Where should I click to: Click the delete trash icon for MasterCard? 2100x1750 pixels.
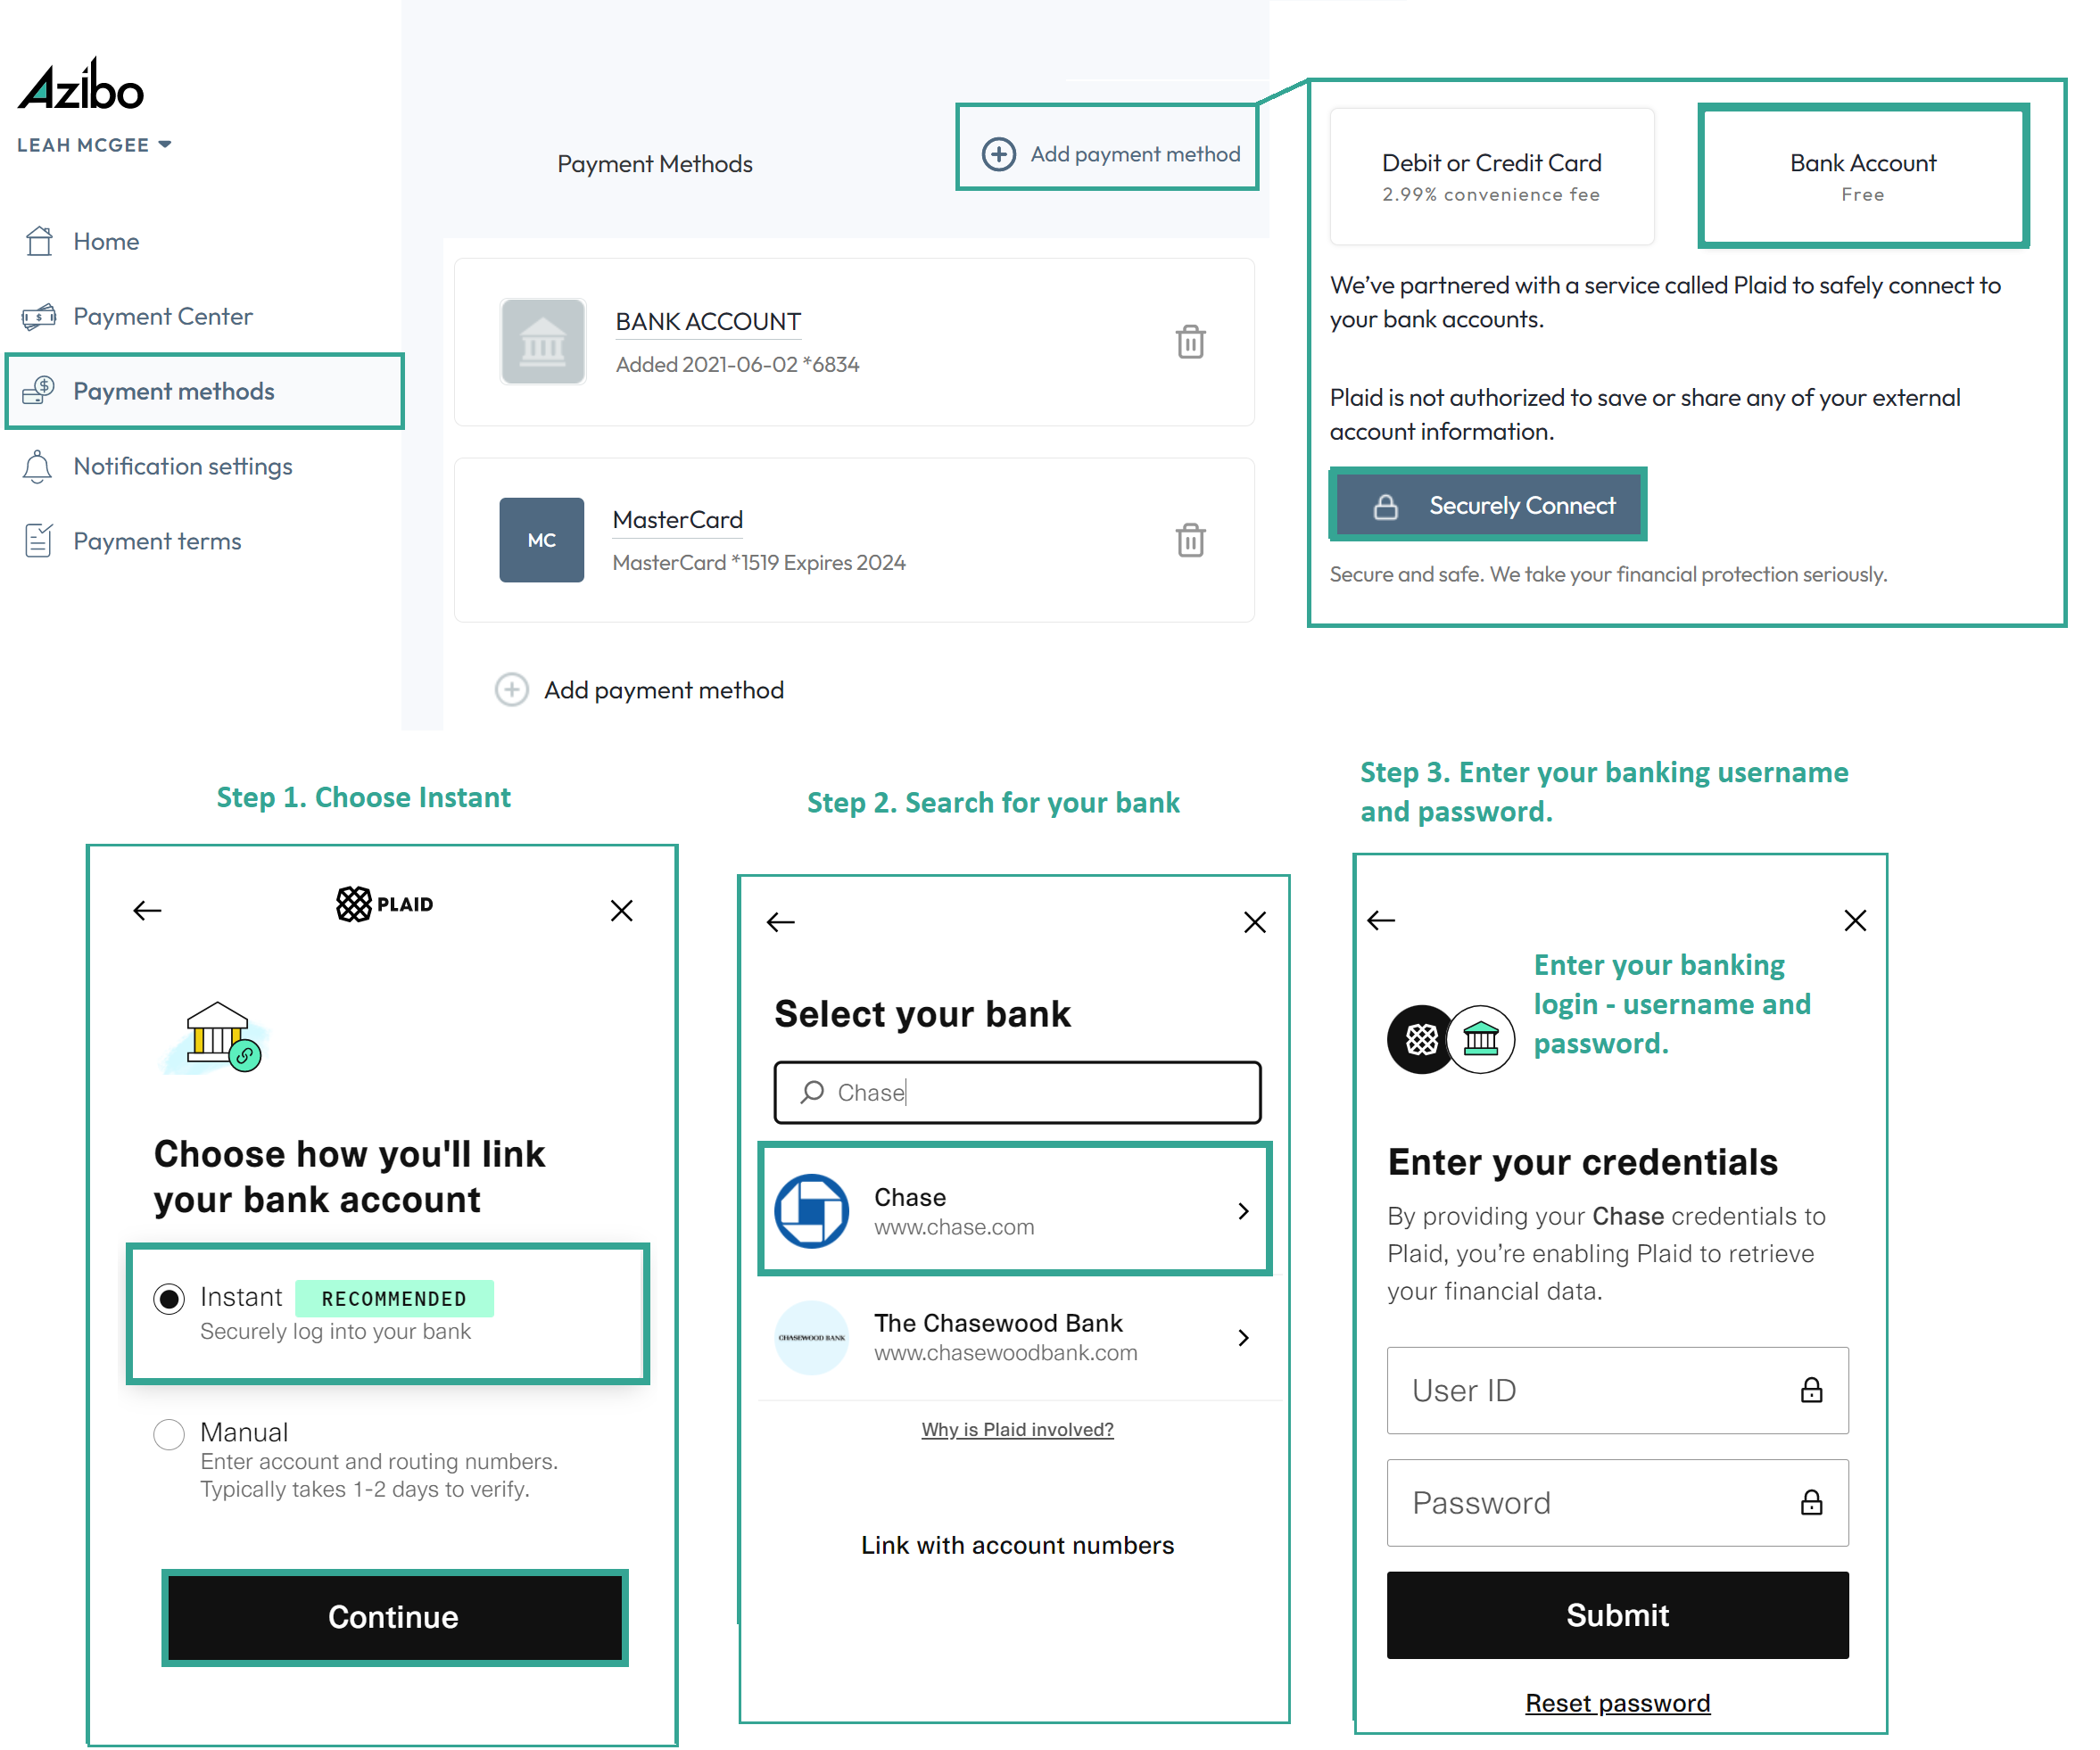(1189, 541)
